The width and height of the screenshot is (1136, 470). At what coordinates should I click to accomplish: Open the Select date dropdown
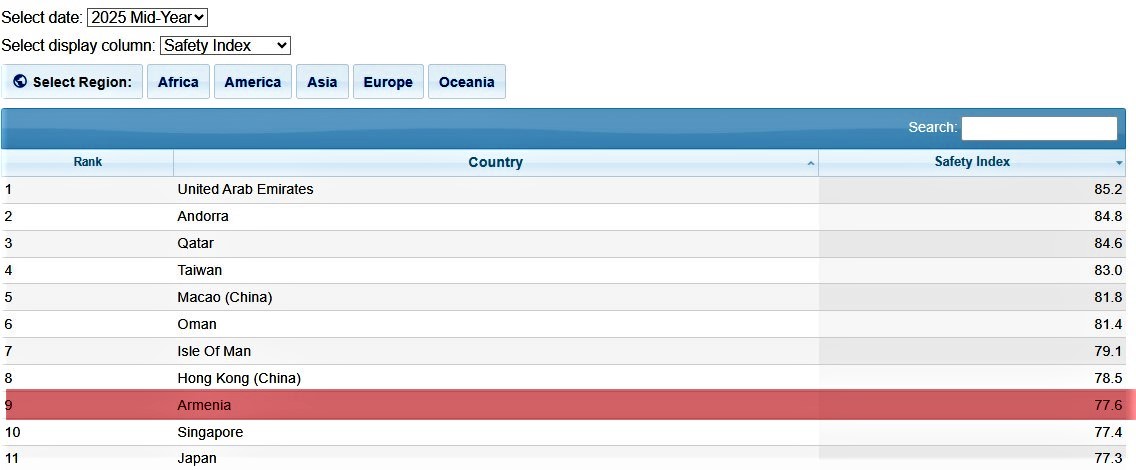click(x=147, y=17)
